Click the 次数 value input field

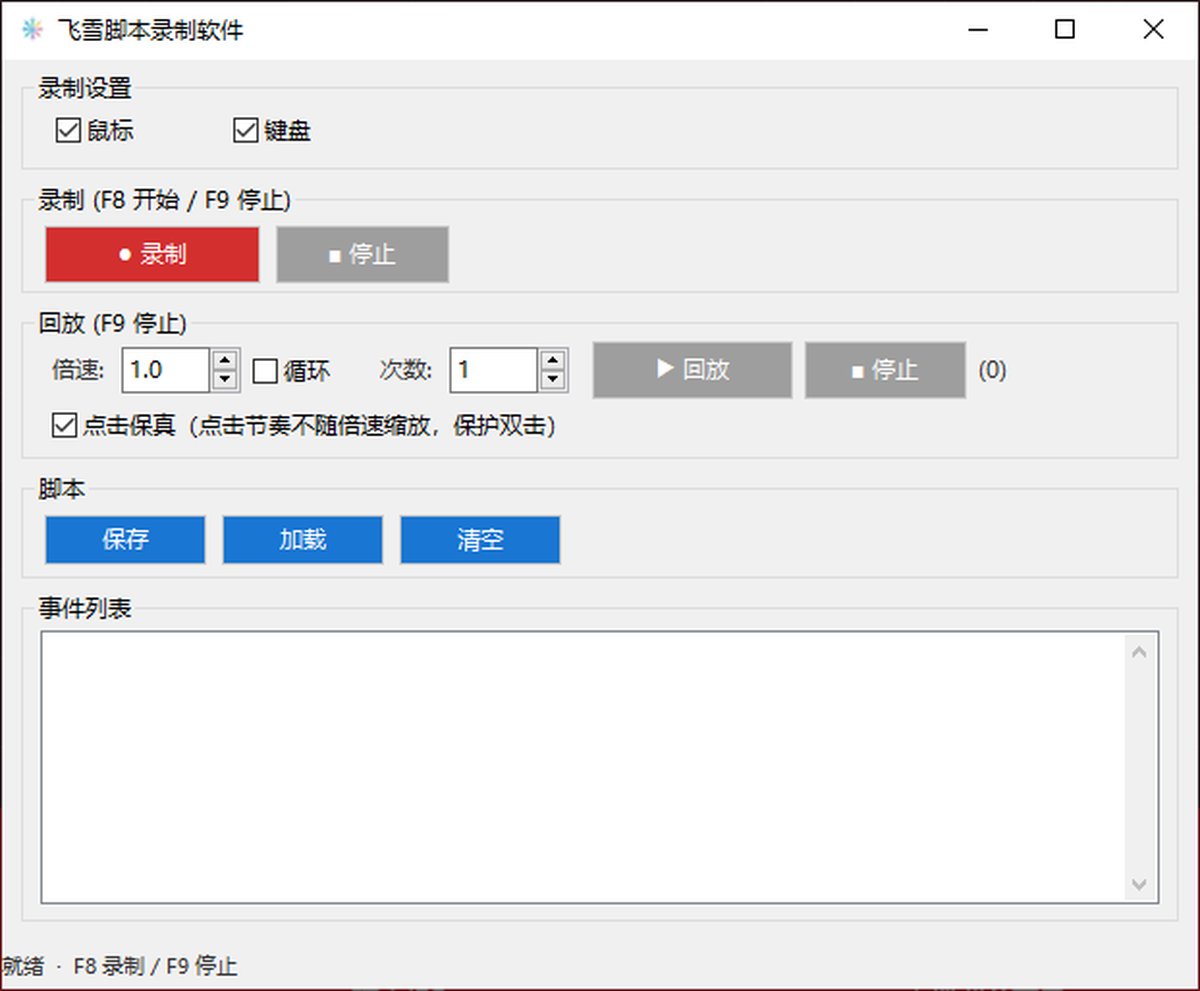click(x=494, y=370)
